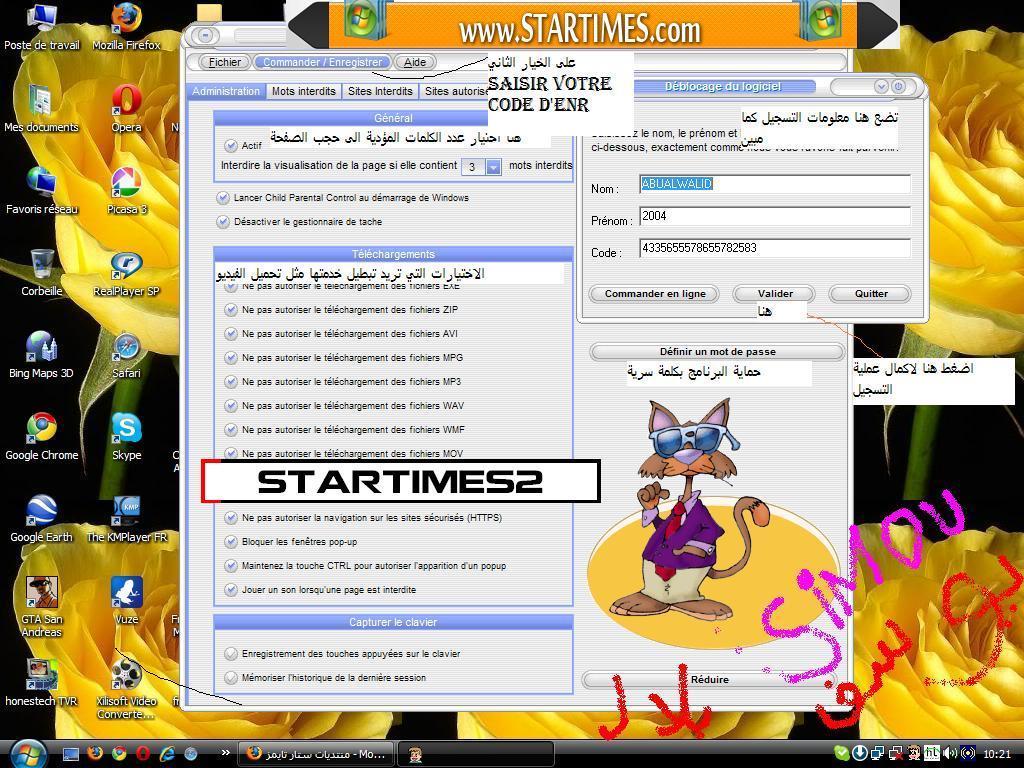Open the Commander / Enregistrer menu
This screenshot has width=1024, height=768.
[x=323, y=62]
